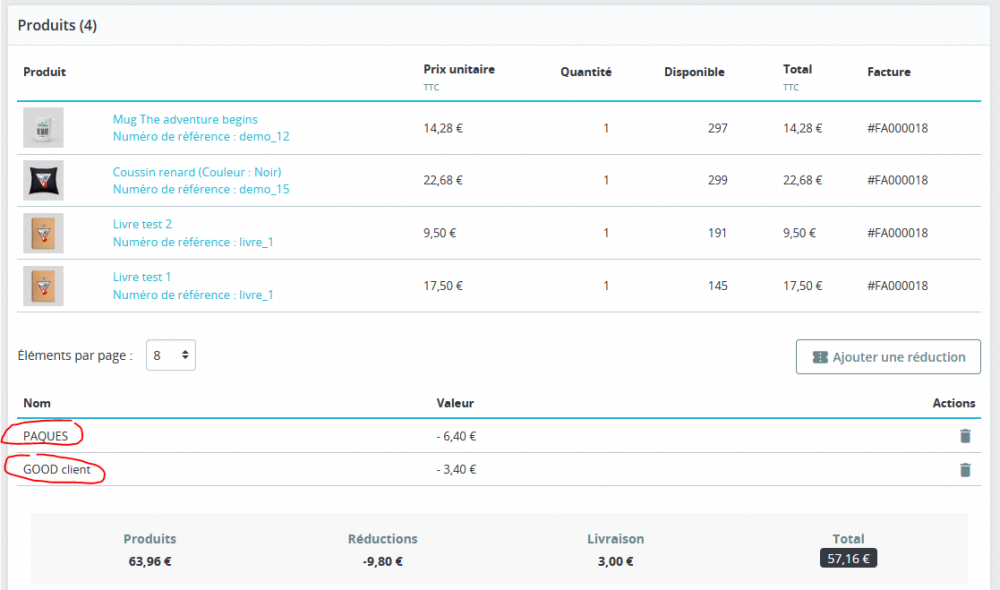The height and width of the screenshot is (590, 1000).
Task: Click available stock 299 in Coussin row
Action: 717,181
